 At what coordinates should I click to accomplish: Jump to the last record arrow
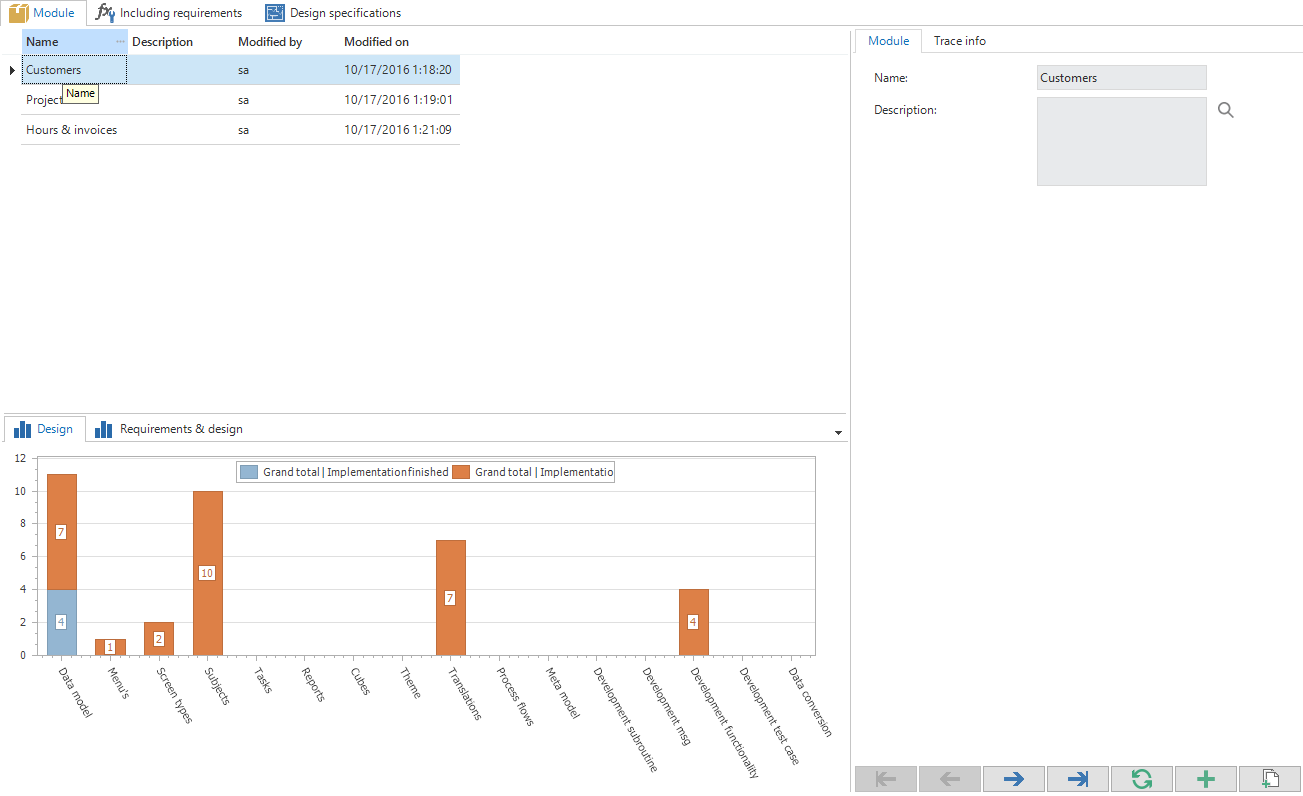pos(1078,779)
